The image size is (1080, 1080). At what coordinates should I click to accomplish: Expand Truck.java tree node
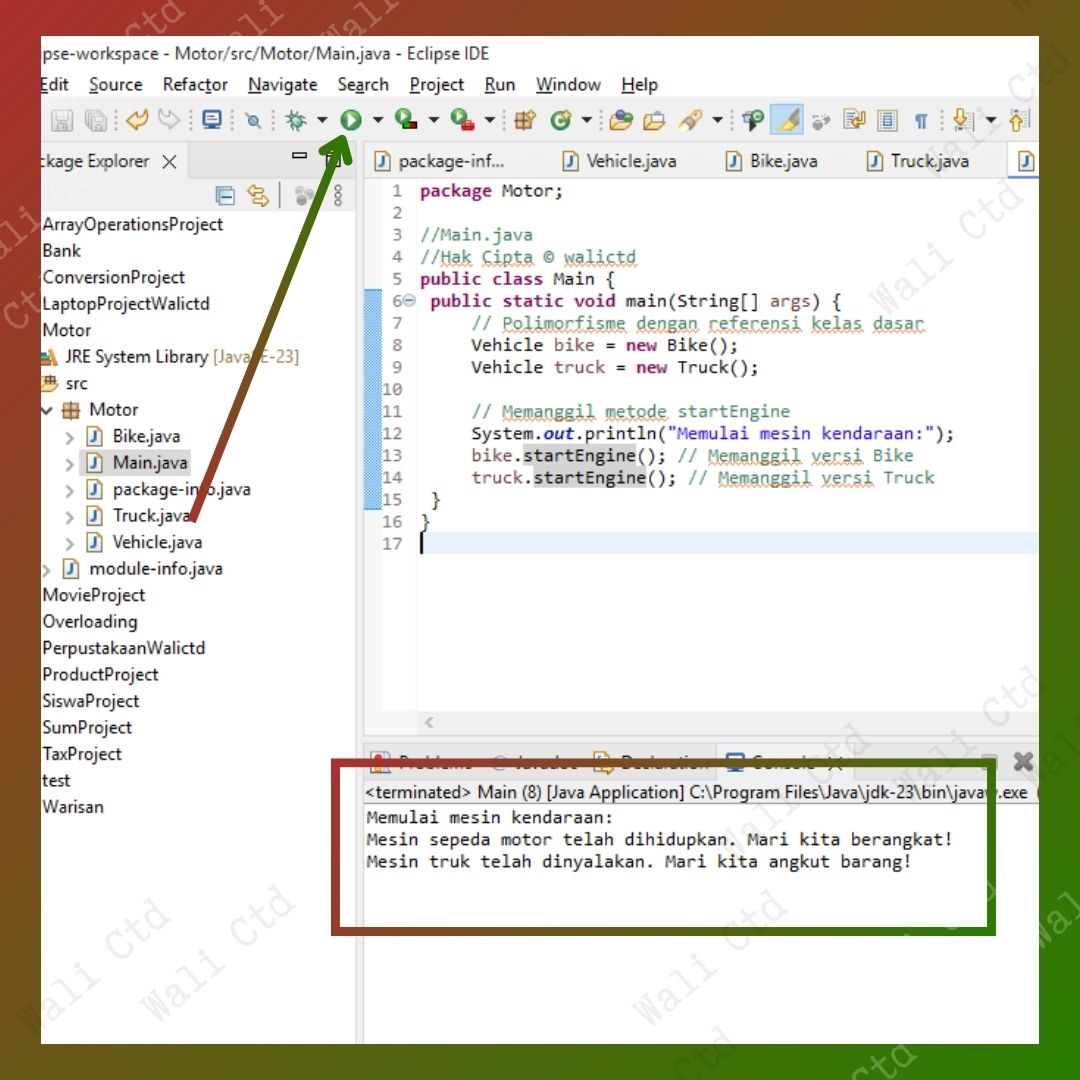(69, 517)
